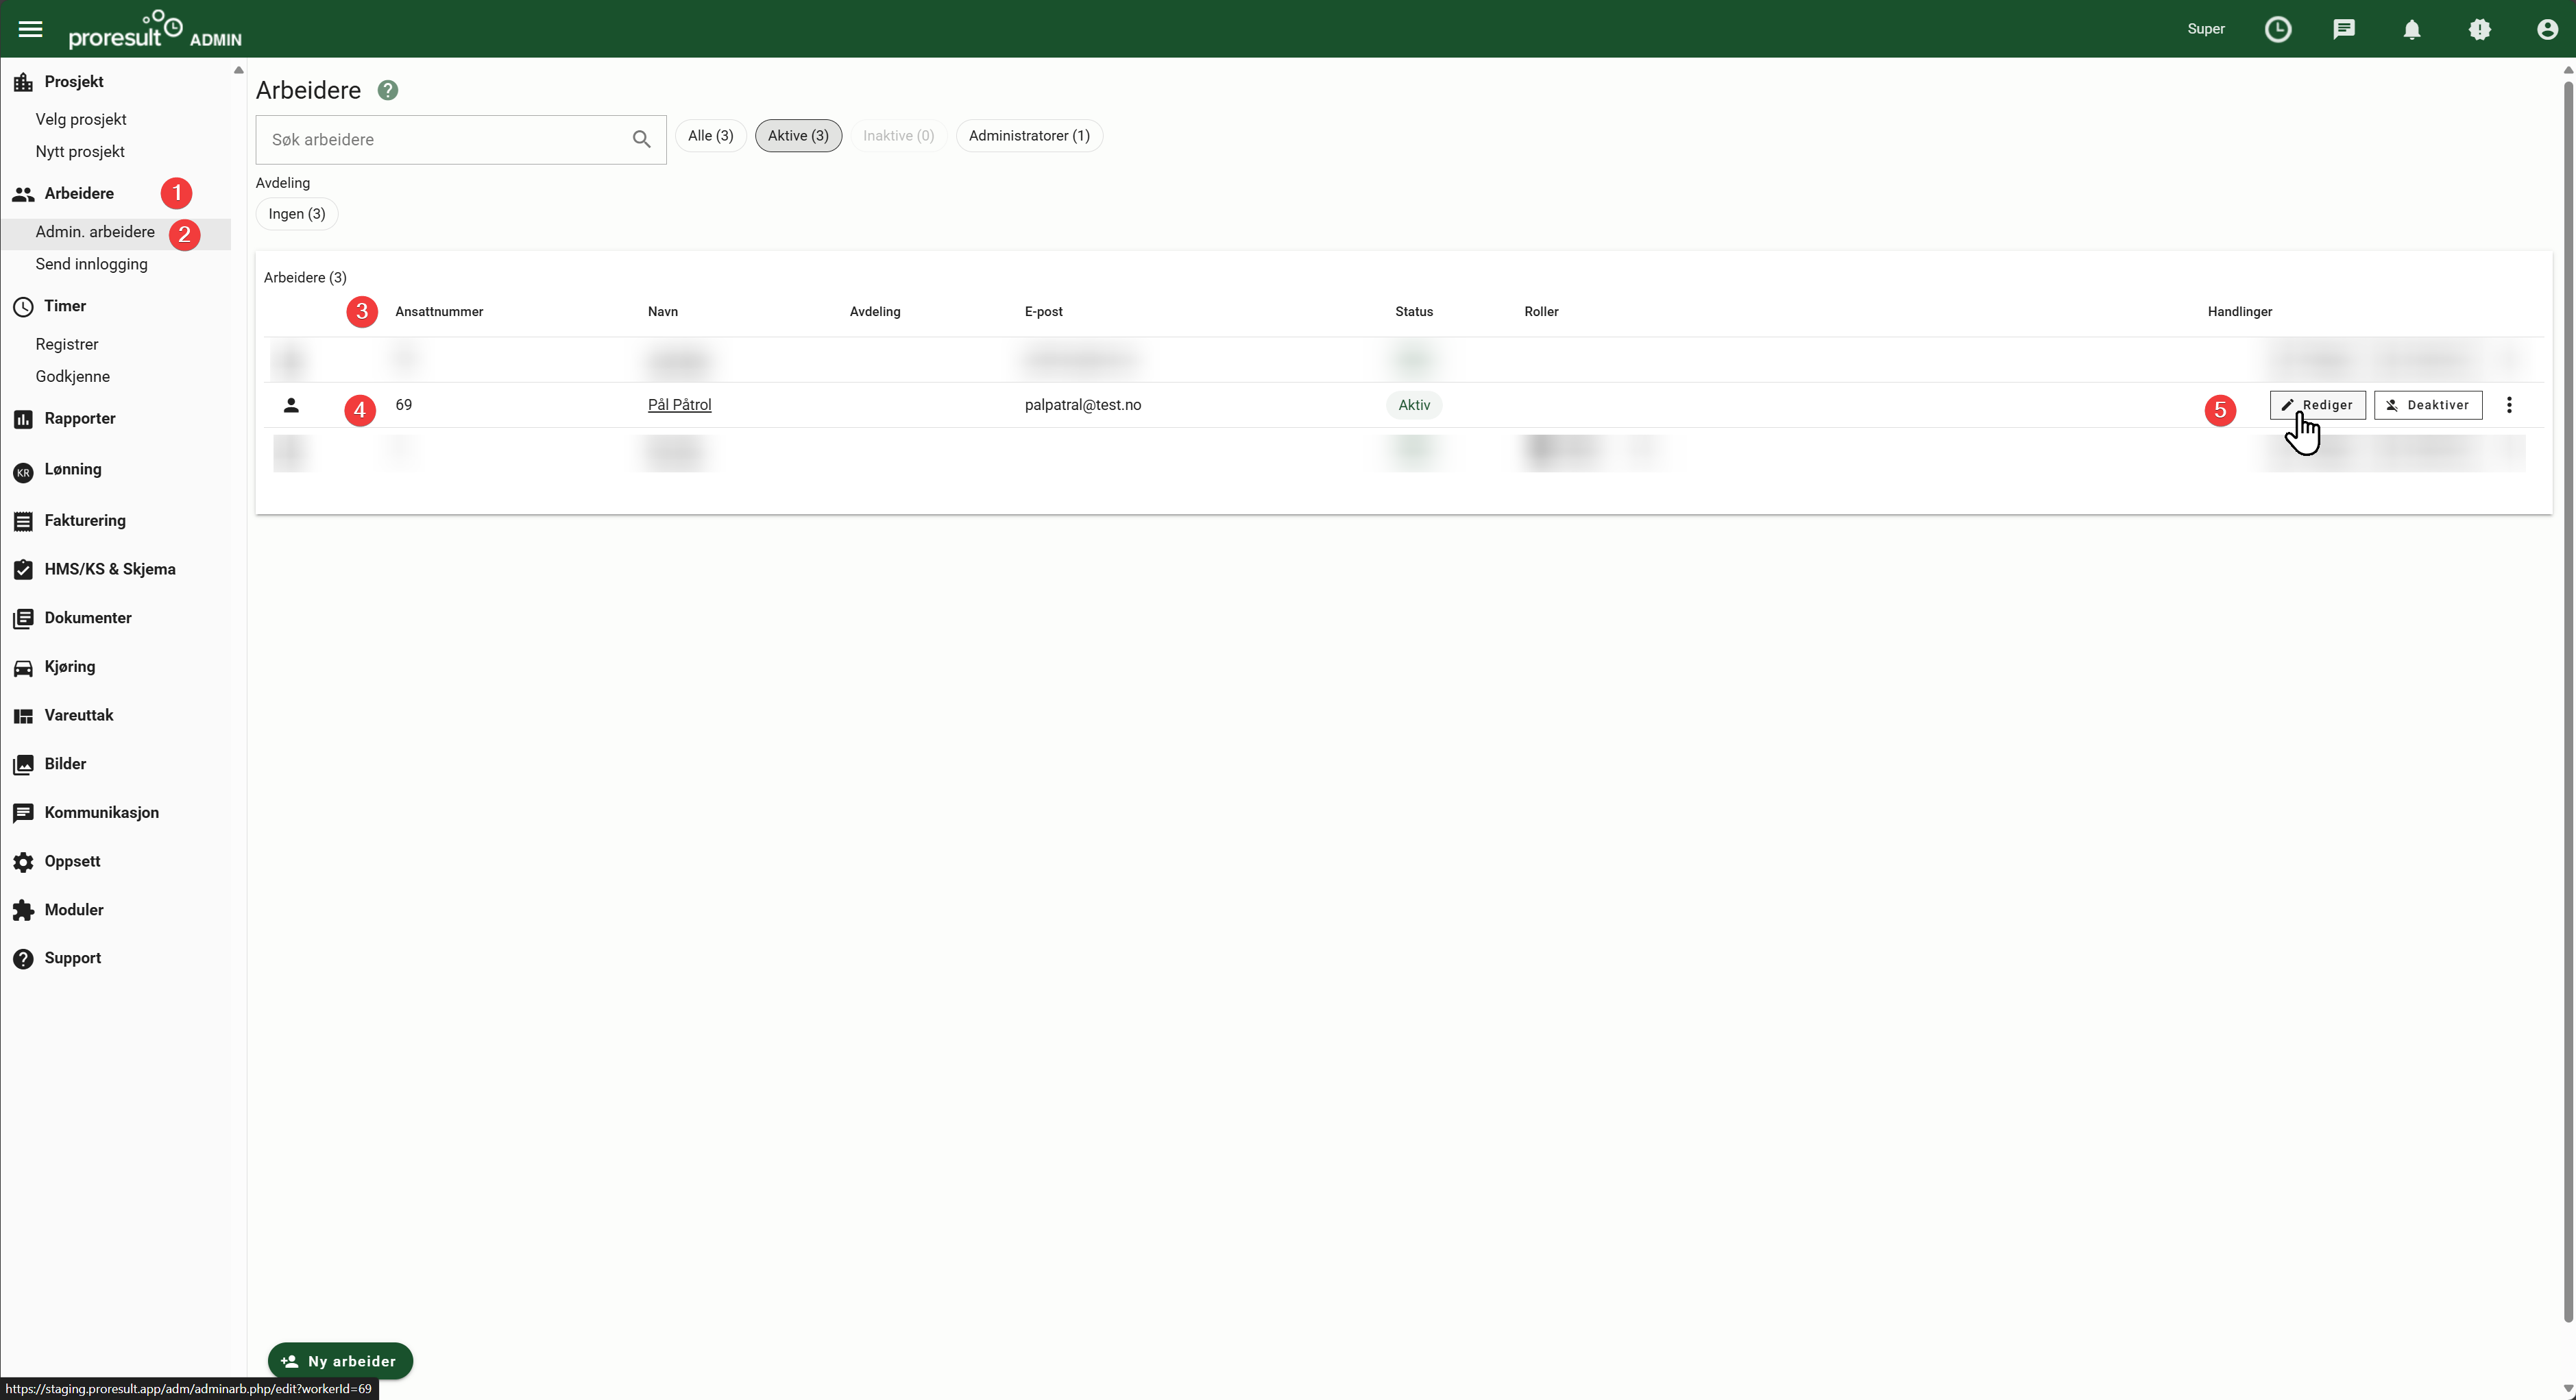The height and width of the screenshot is (1400, 2576).
Task: Click the Kommunikasjon message icon
Action: point(23,813)
